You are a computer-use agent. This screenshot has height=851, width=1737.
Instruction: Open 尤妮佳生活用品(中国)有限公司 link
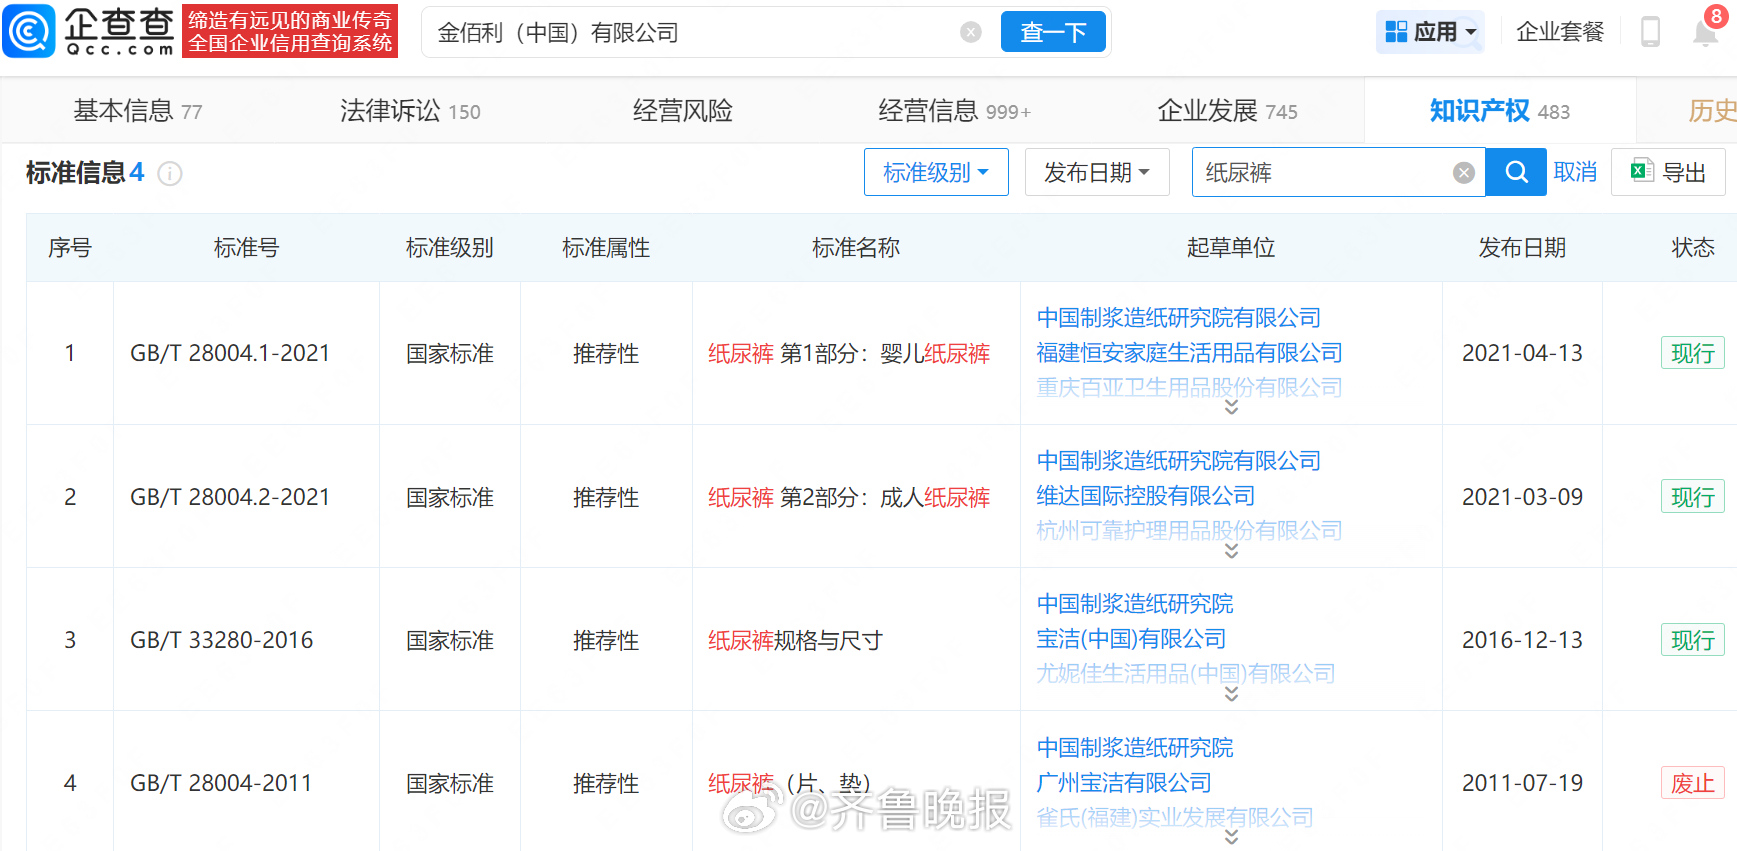click(1185, 673)
